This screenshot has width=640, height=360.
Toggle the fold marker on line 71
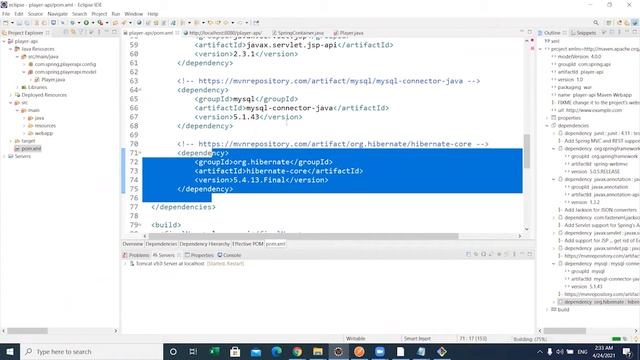140,153
